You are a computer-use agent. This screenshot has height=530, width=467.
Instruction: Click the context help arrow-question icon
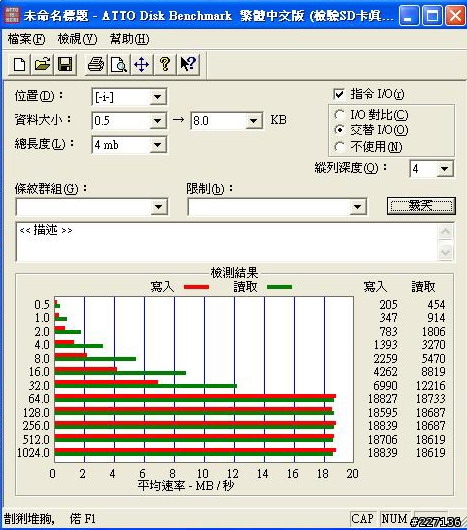[x=188, y=64]
